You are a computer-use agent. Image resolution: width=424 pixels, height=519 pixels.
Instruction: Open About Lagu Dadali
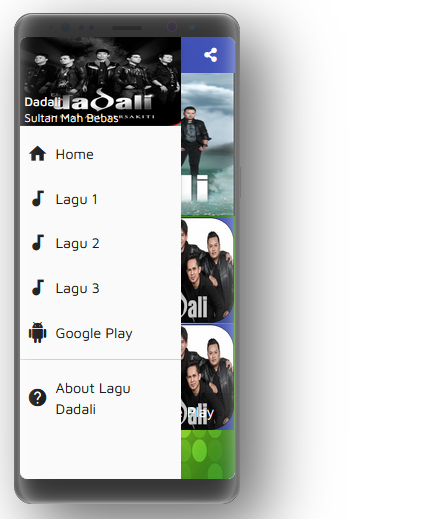100,398
